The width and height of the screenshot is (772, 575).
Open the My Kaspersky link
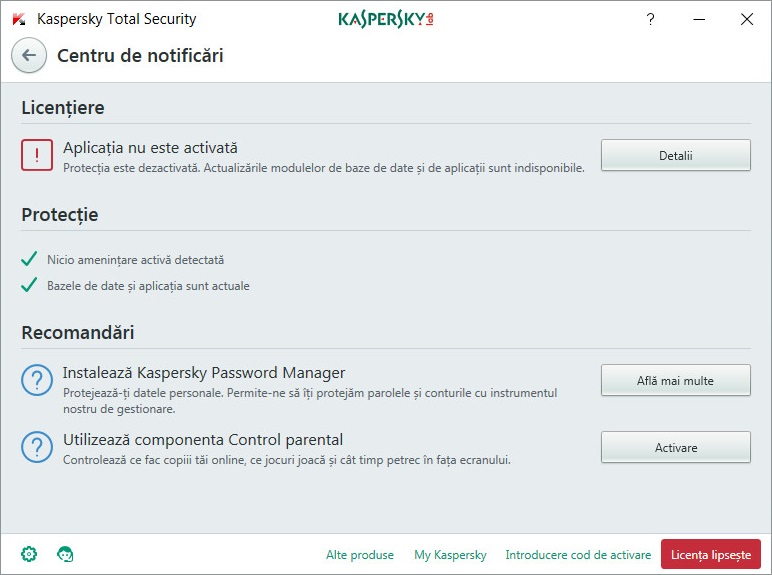pyautogui.click(x=450, y=555)
